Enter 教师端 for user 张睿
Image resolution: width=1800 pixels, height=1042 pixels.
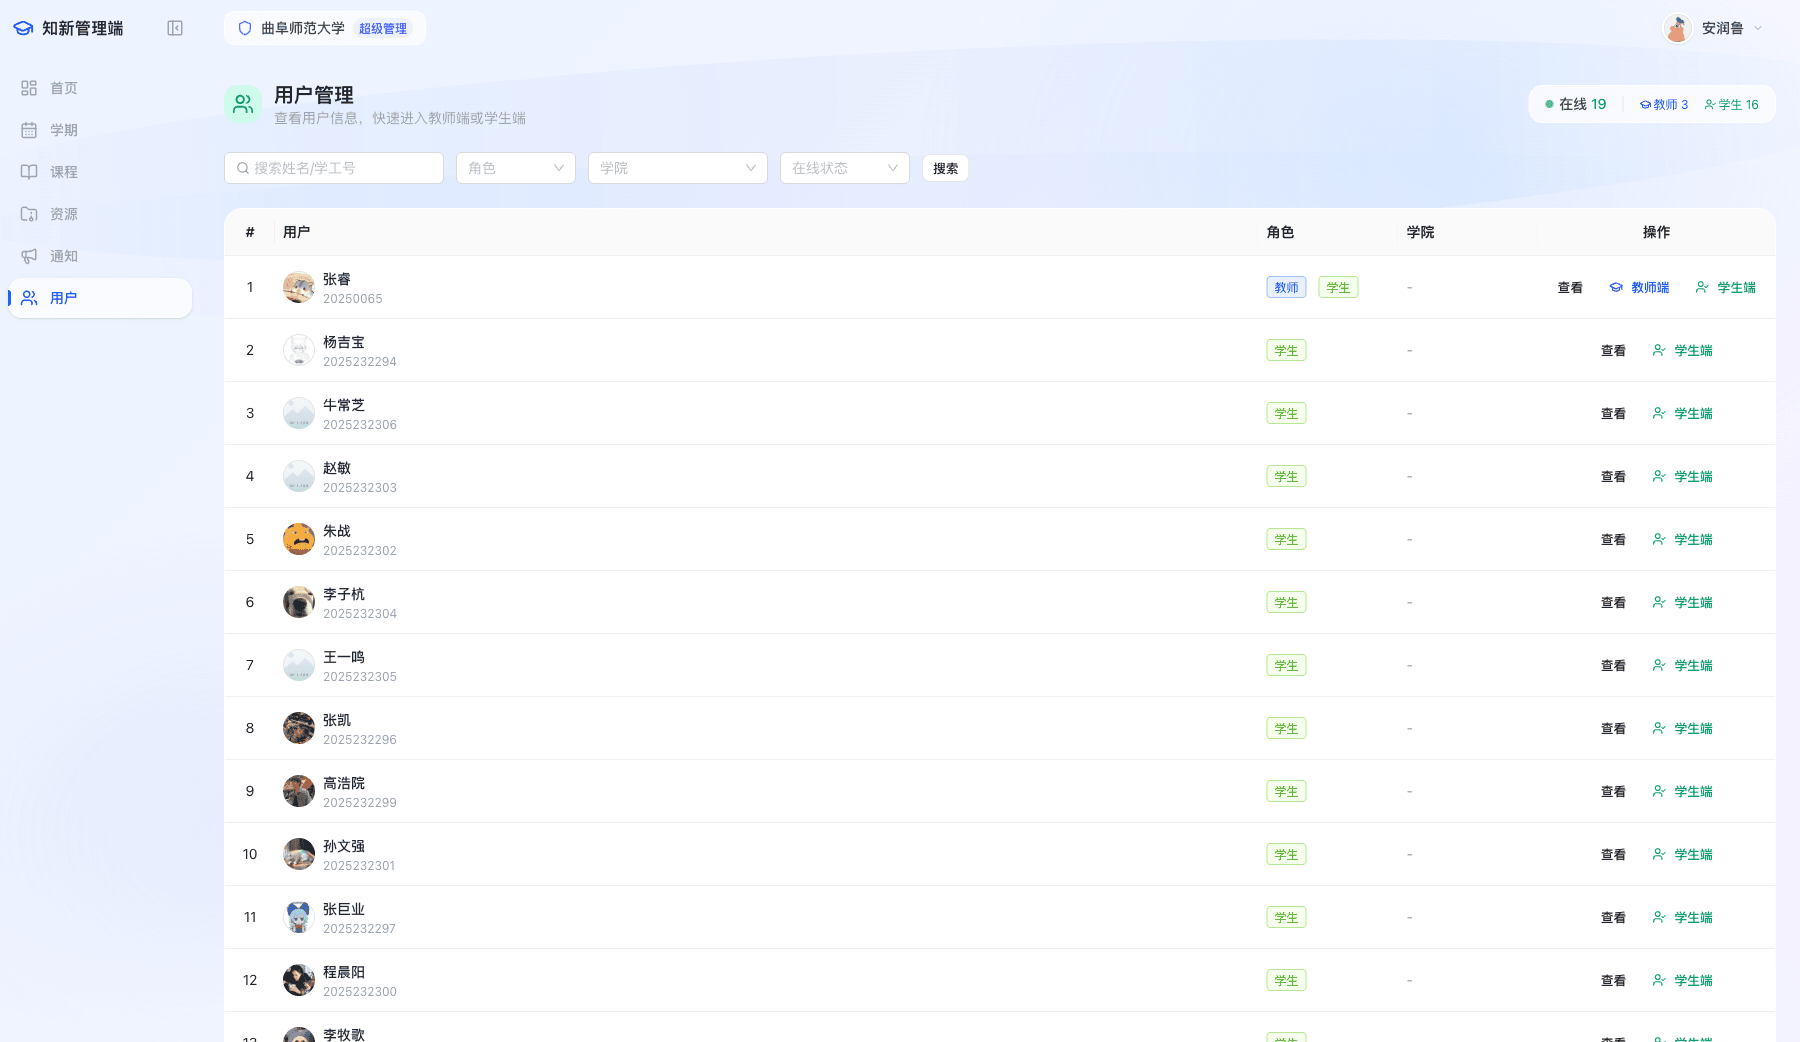(1639, 288)
